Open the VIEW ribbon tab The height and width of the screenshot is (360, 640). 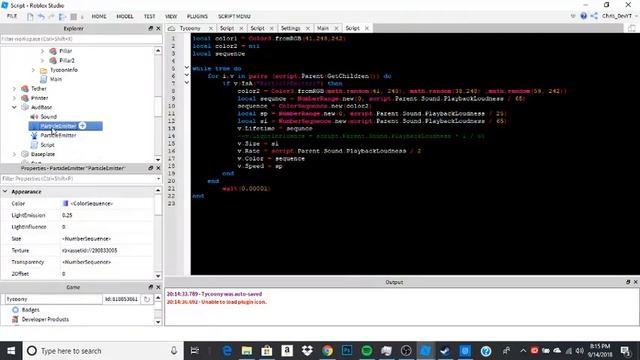point(171,16)
